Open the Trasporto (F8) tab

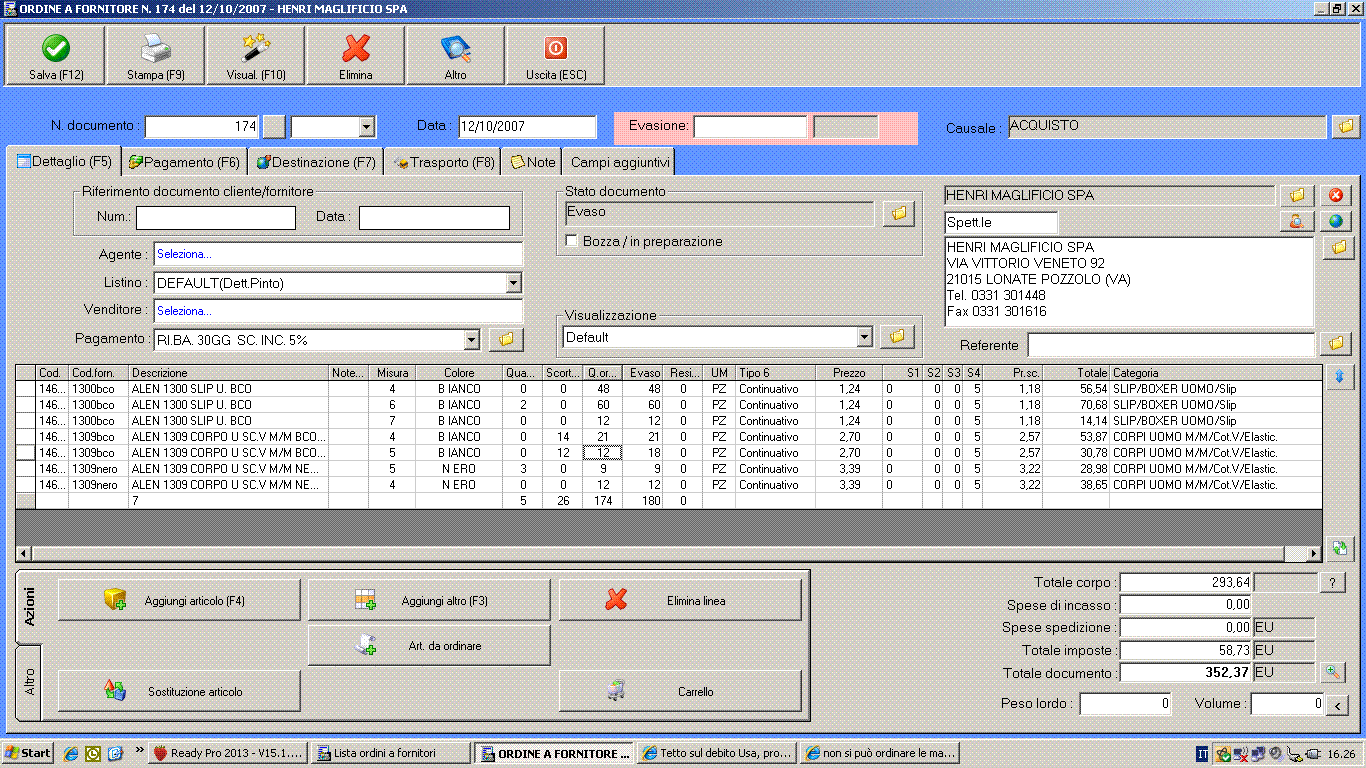click(444, 162)
